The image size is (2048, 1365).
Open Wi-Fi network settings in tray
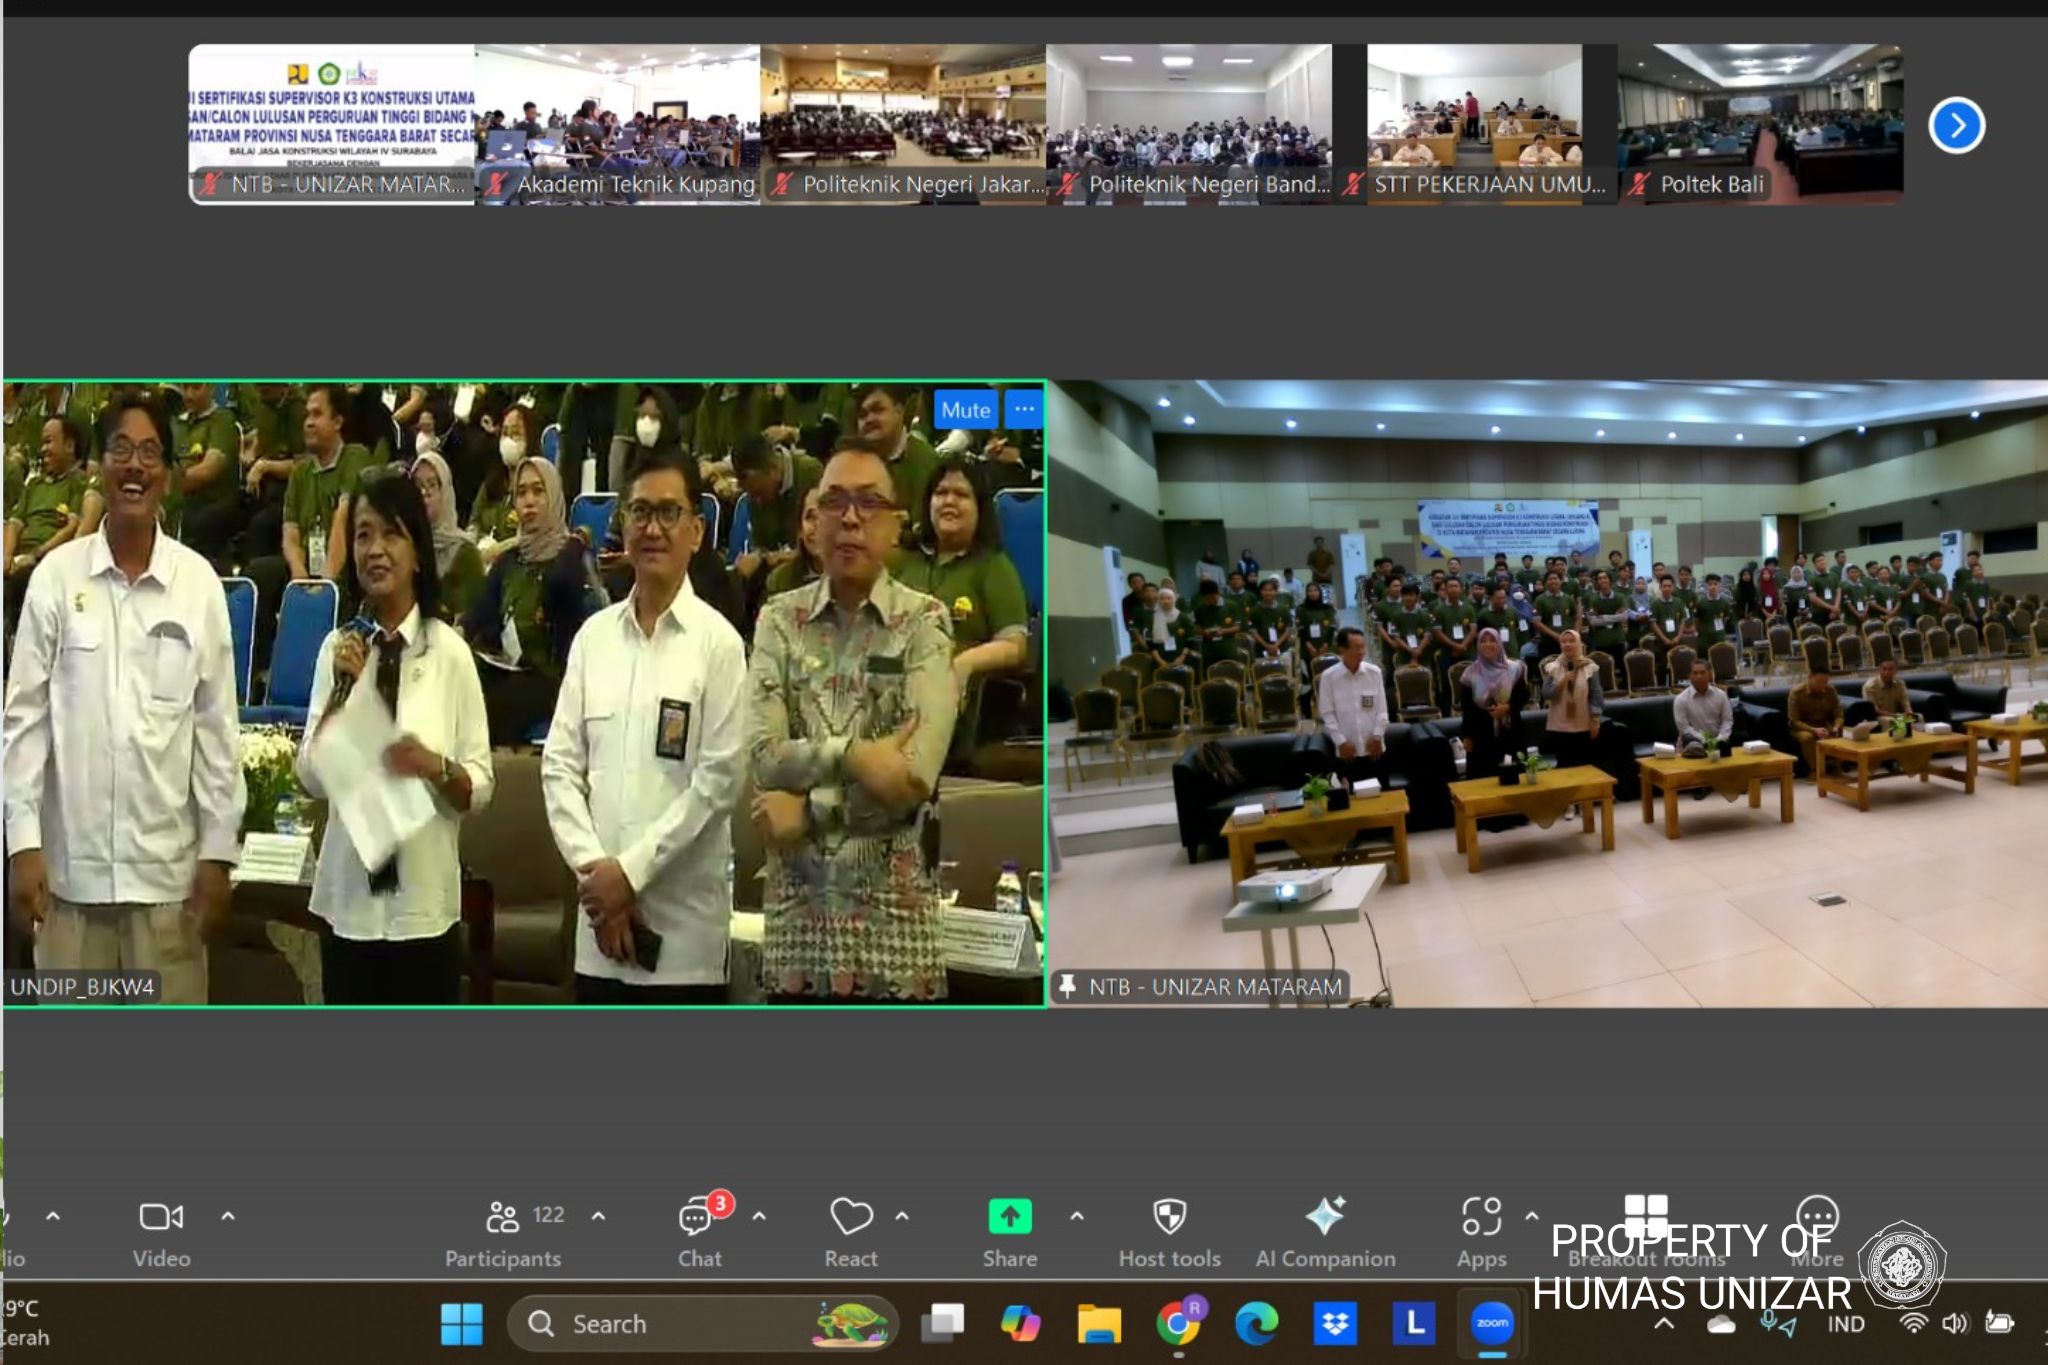click(x=1913, y=1324)
